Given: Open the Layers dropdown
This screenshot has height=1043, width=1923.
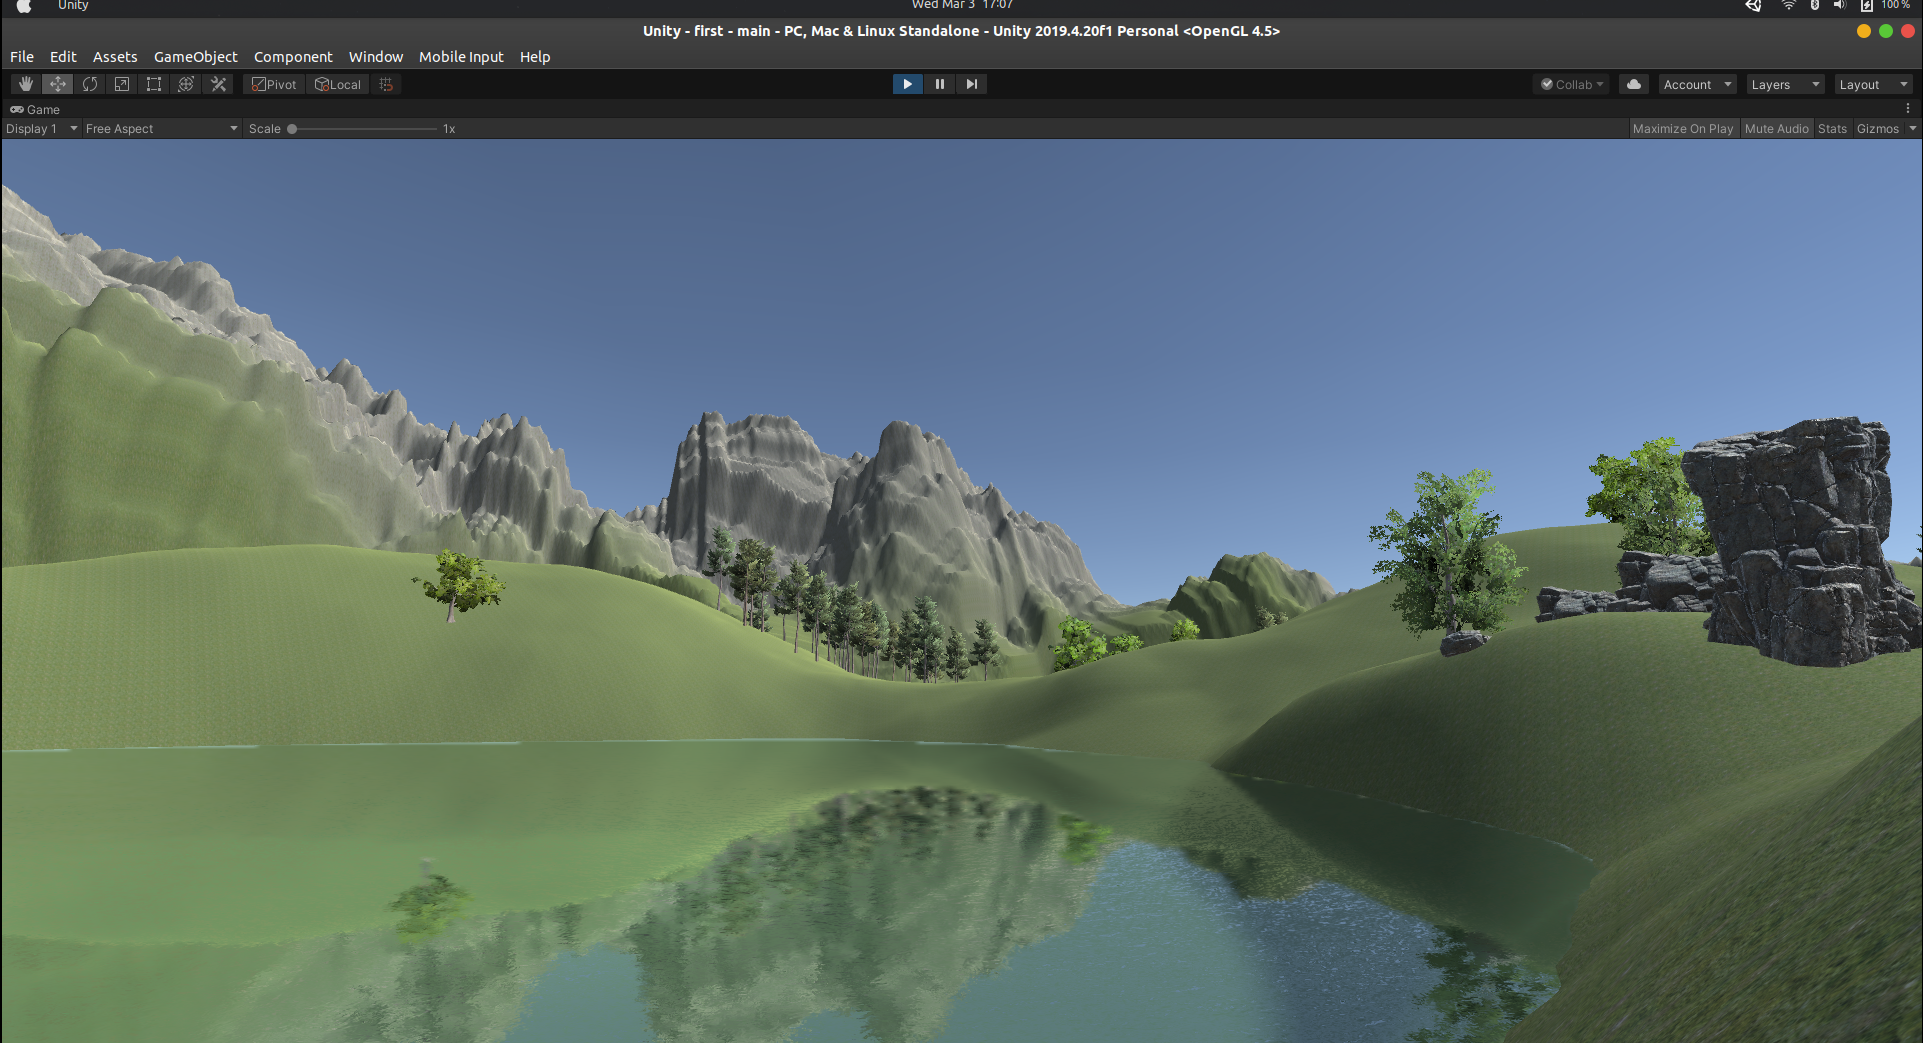Looking at the screenshot, I should [1785, 84].
